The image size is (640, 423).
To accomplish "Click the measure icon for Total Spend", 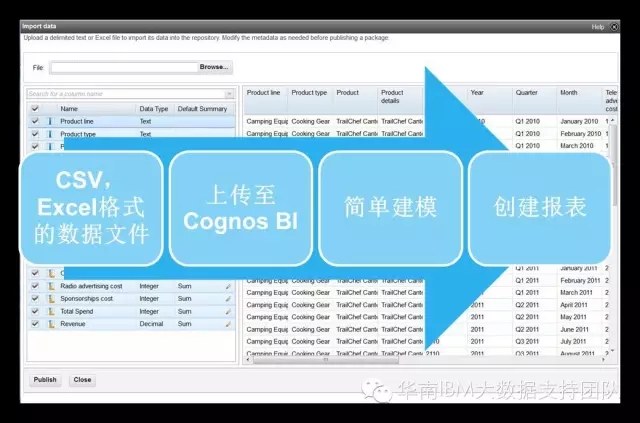I will coord(51,312).
